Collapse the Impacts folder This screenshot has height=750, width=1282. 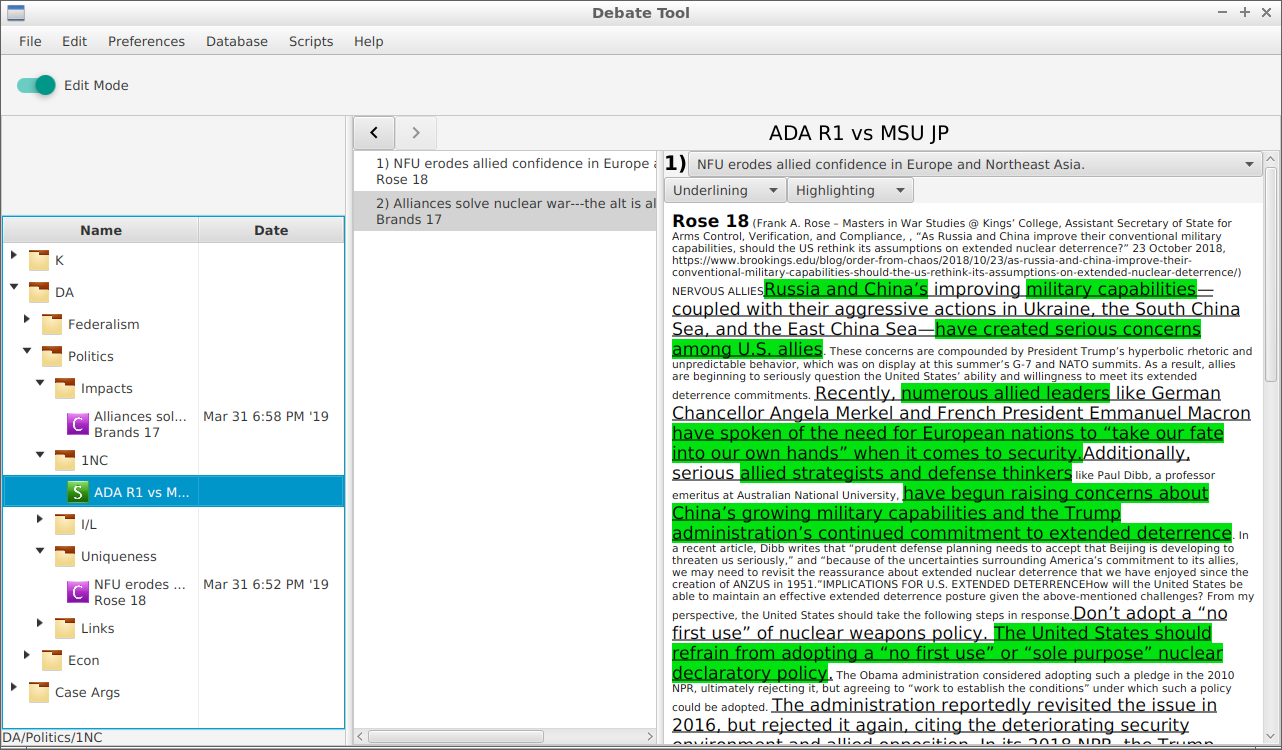(40, 384)
